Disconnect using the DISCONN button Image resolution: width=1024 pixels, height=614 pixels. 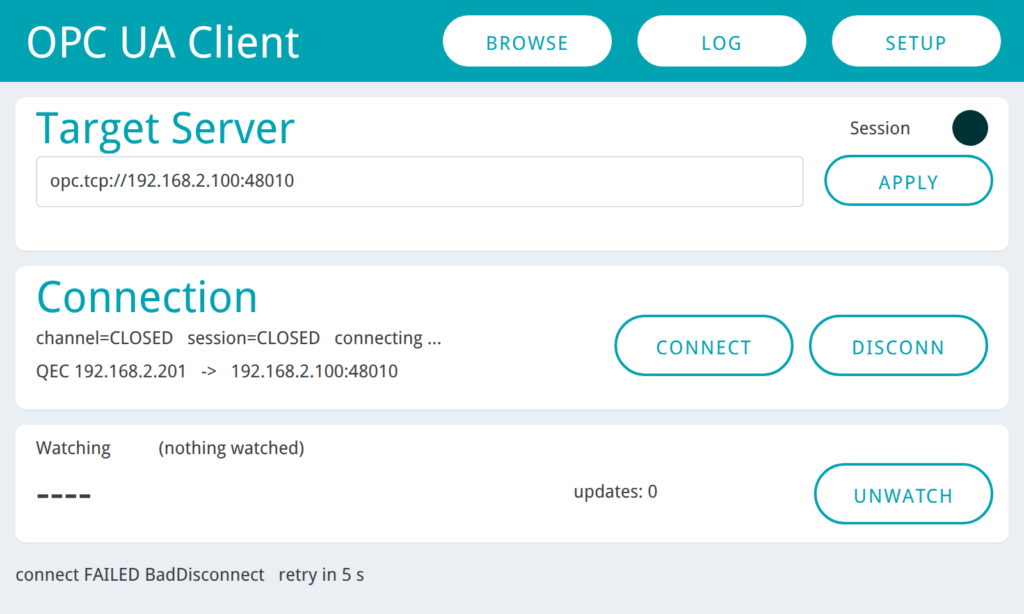coord(898,346)
